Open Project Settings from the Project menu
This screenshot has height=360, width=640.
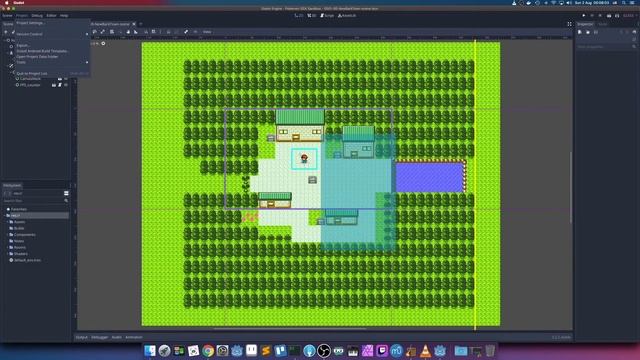(x=30, y=23)
